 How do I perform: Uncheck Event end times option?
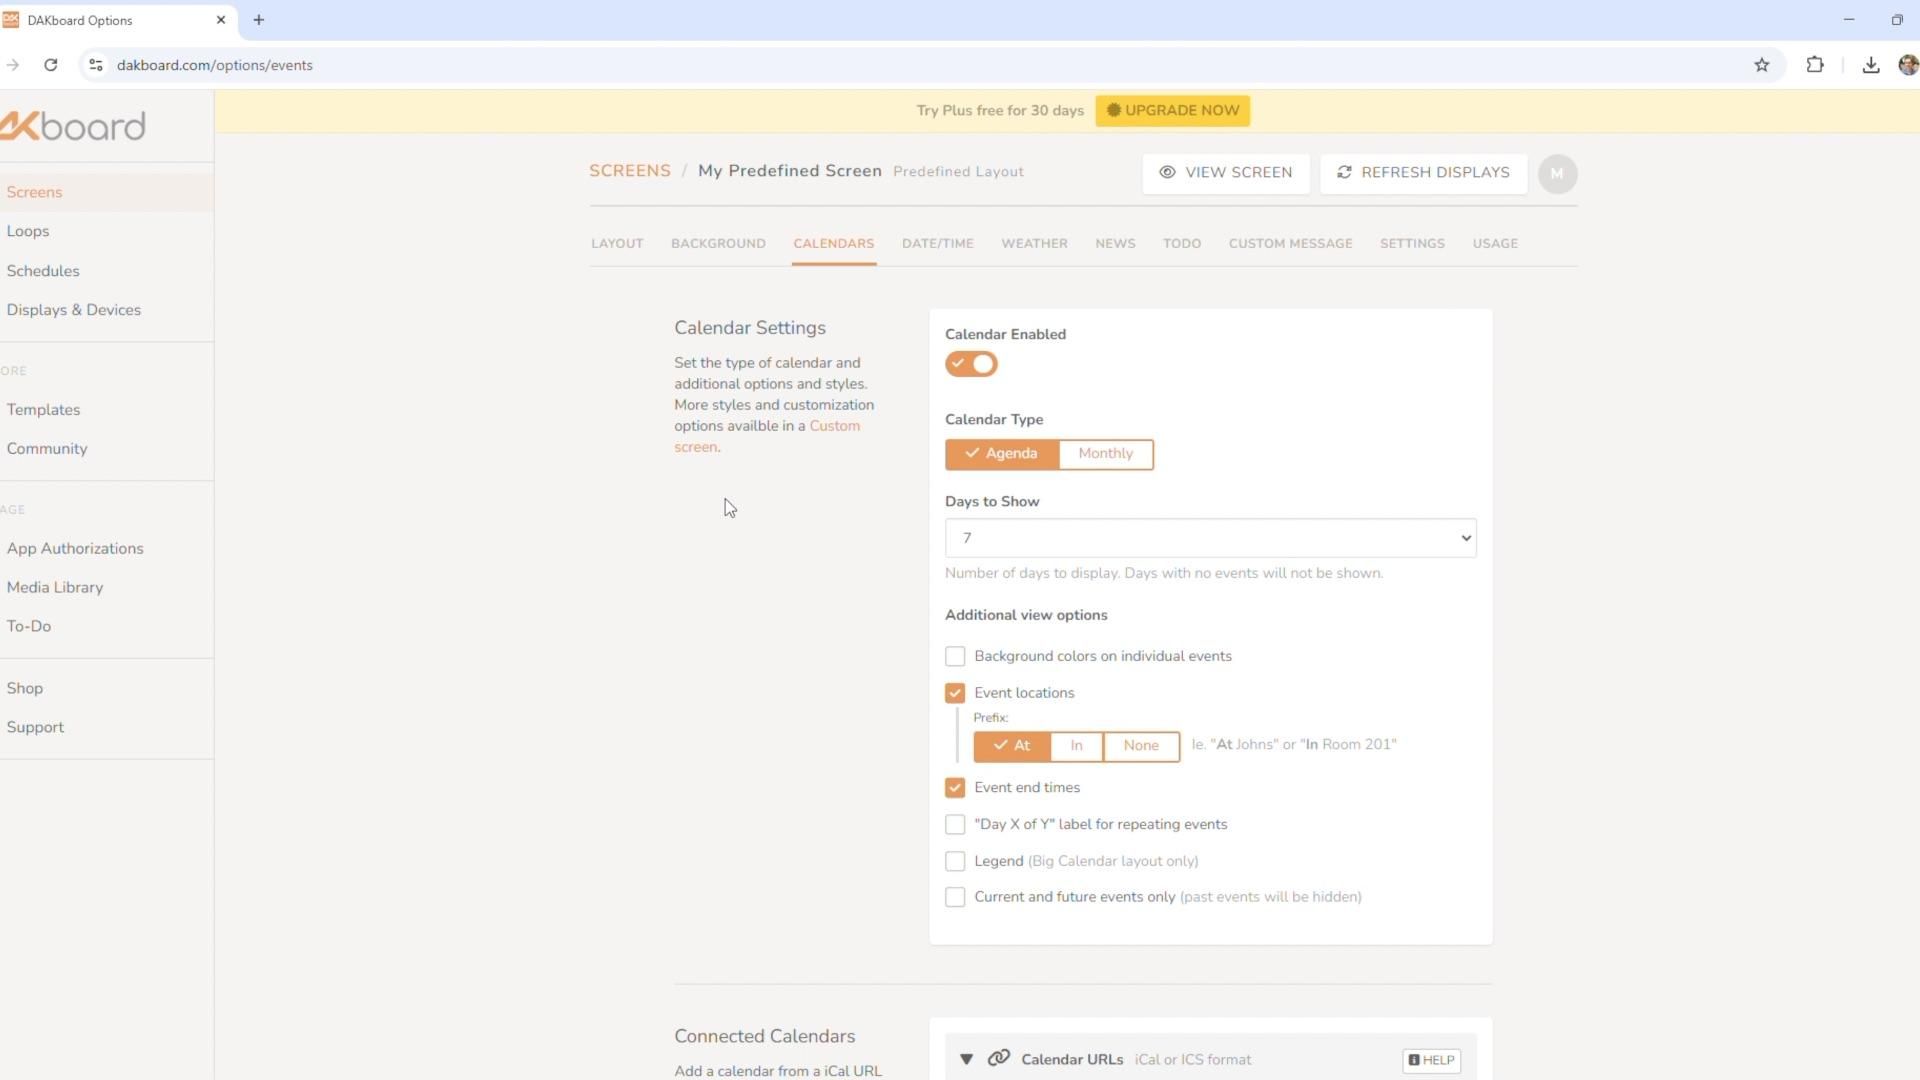pyautogui.click(x=955, y=788)
